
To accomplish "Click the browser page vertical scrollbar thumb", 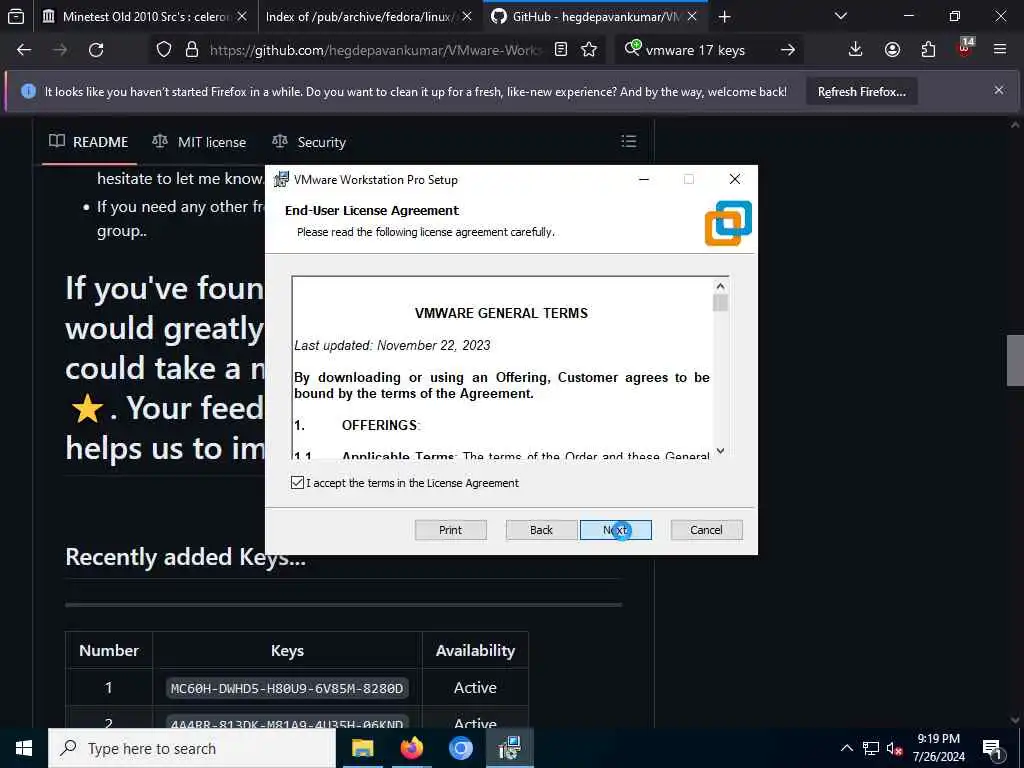I will [1015, 360].
